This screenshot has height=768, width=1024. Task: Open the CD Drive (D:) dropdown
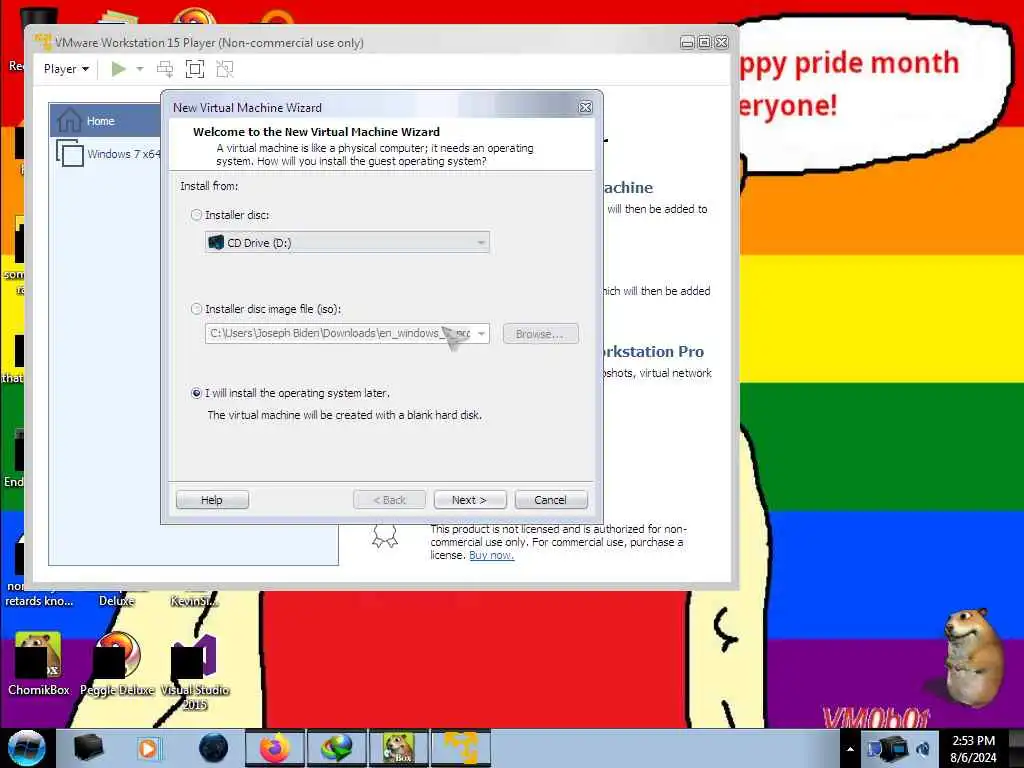(347, 242)
